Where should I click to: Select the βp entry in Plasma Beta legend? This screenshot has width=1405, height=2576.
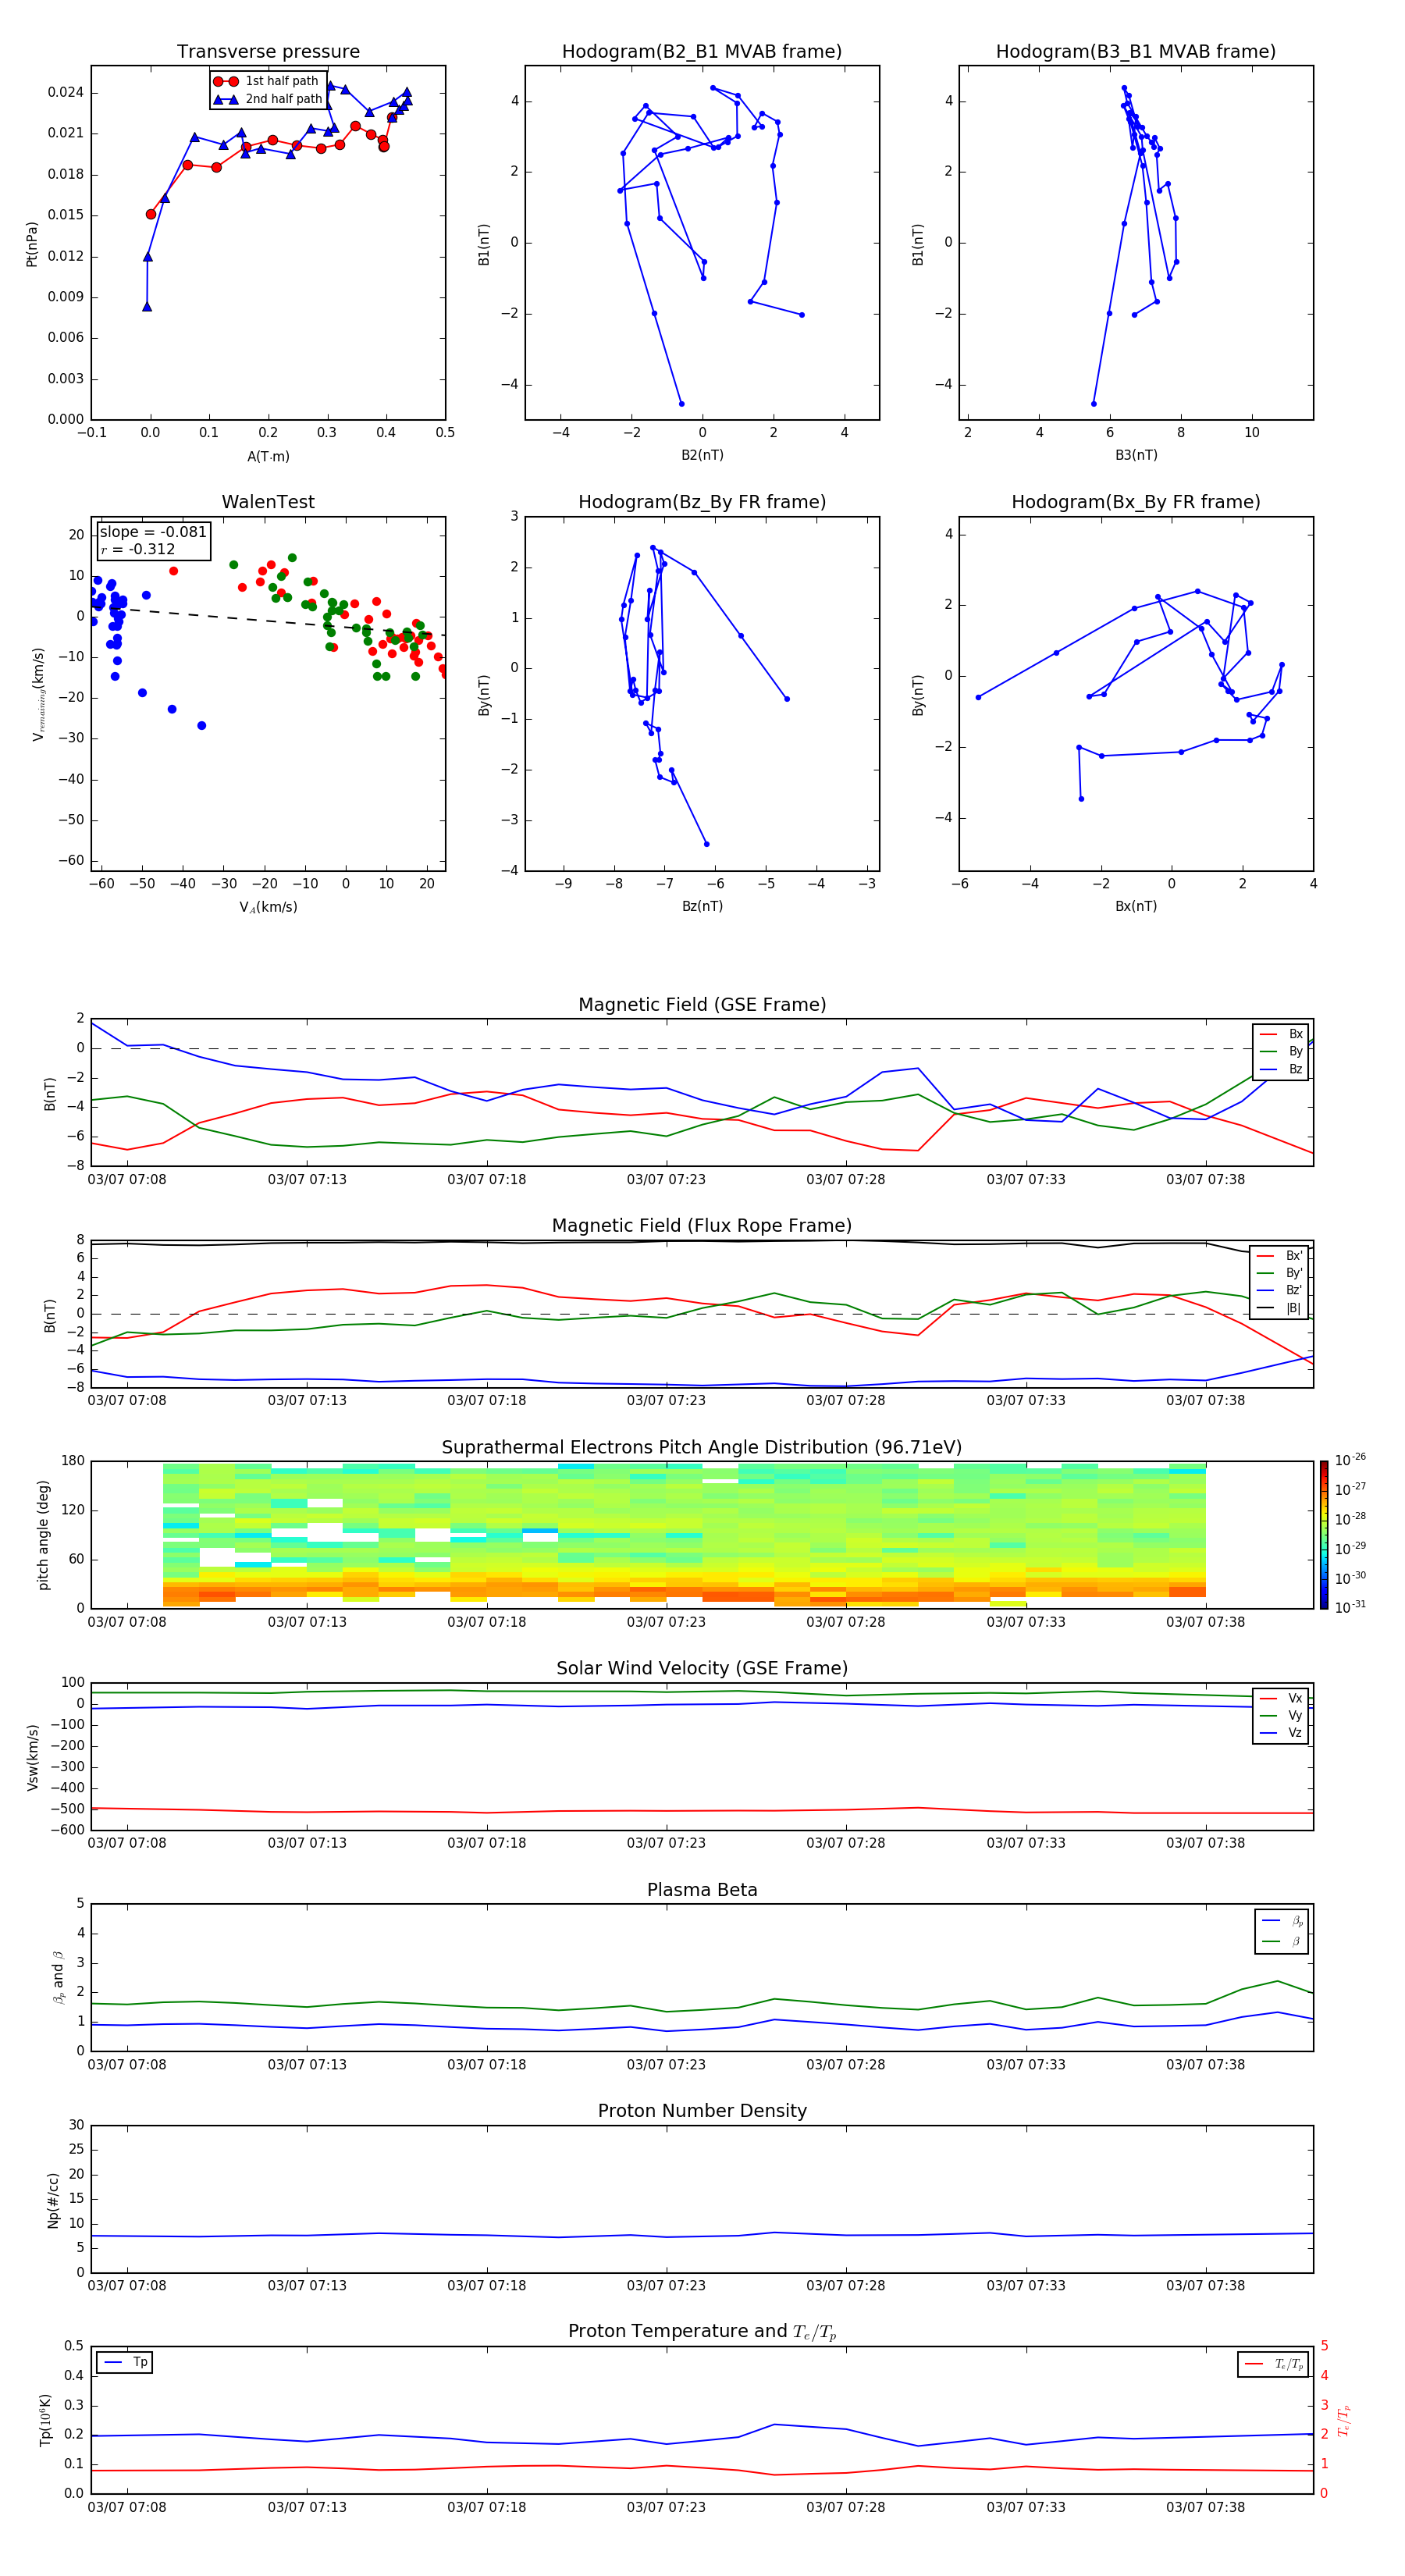1283,1921
